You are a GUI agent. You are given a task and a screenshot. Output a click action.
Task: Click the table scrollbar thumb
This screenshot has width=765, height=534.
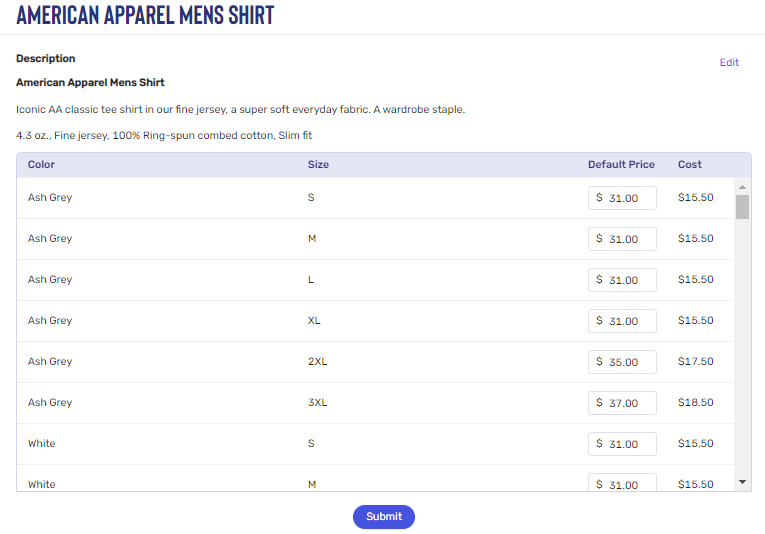[x=742, y=207]
